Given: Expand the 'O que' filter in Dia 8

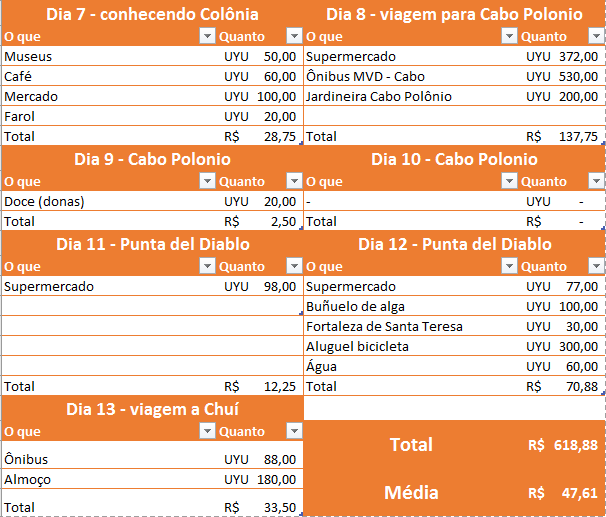Looking at the screenshot, I should tap(509, 36).
